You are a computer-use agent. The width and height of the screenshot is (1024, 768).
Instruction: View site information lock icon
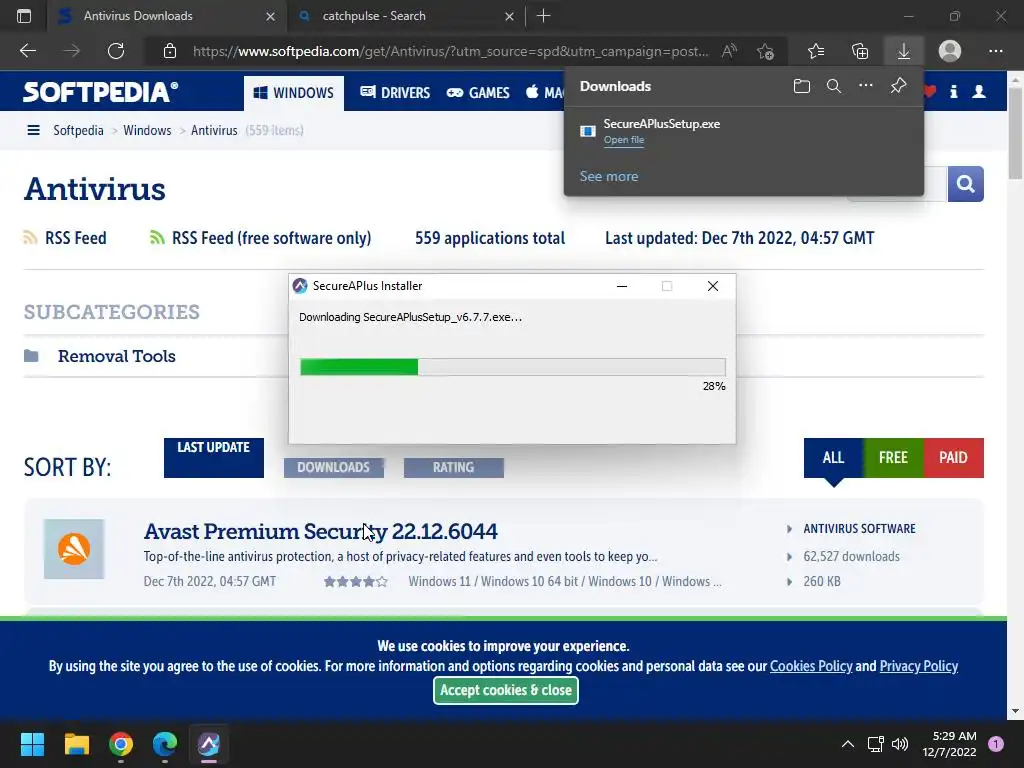pos(170,51)
